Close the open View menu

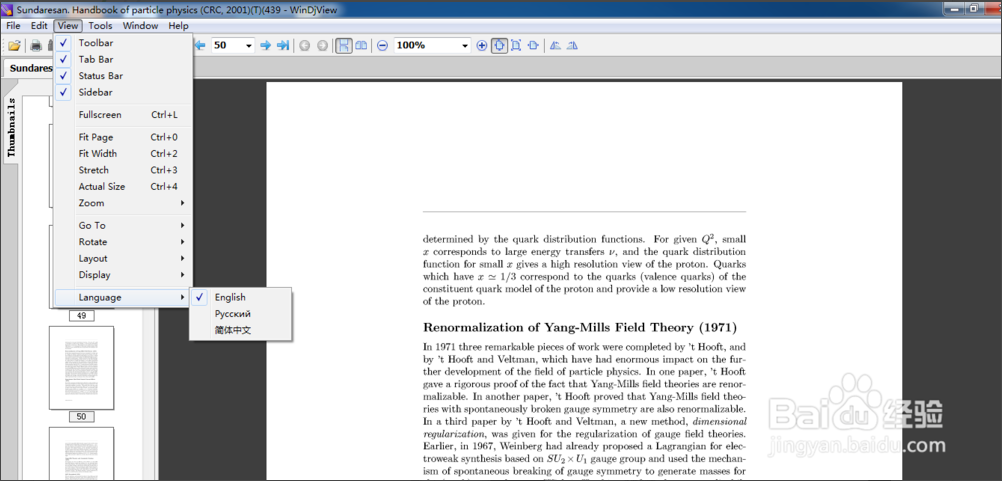pyautogui.click(x=68, y=26)
